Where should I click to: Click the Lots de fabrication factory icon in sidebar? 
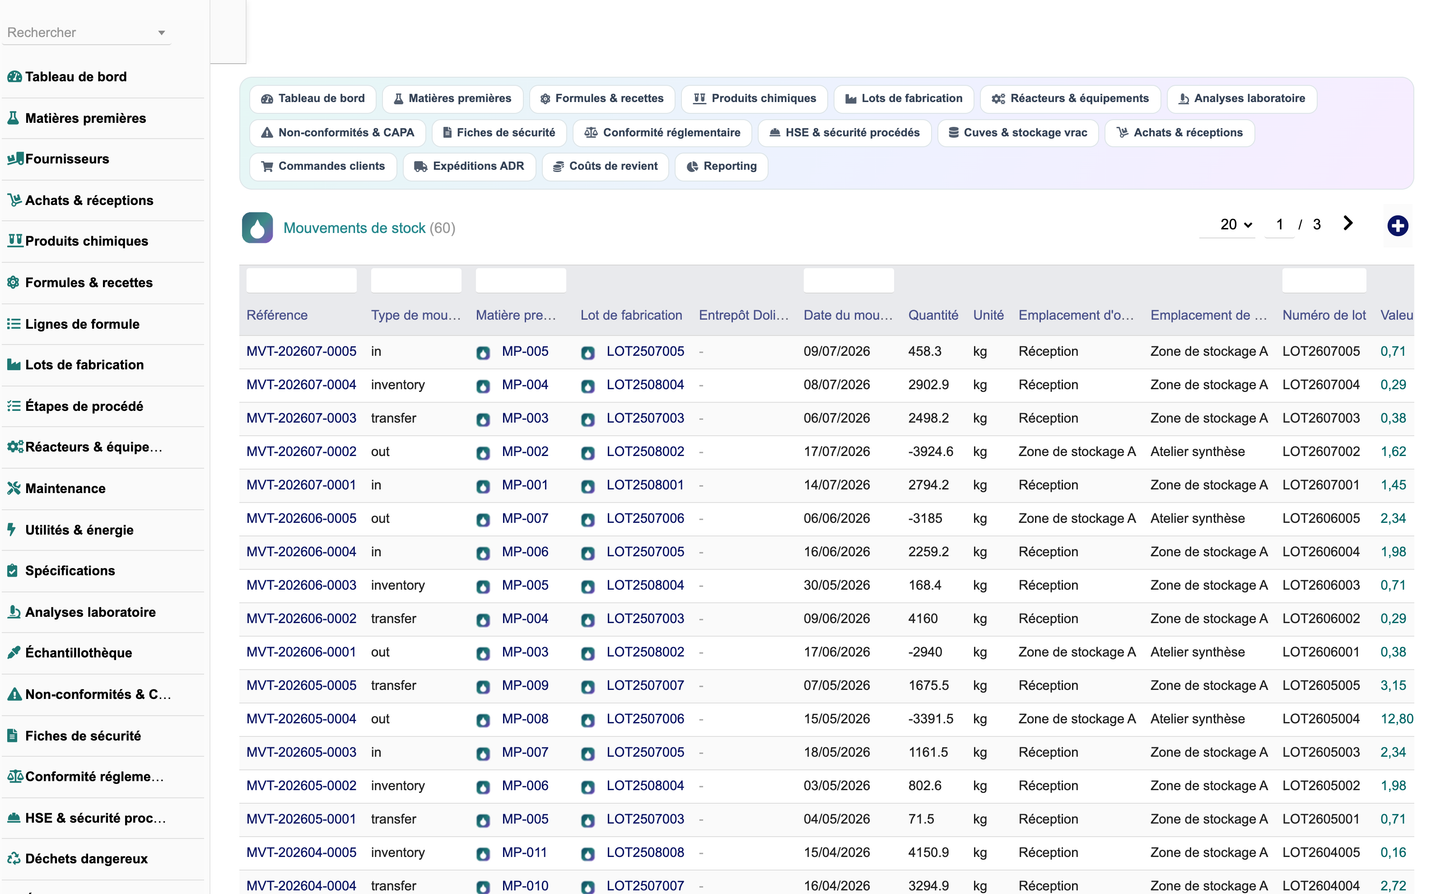click(14, 365)
